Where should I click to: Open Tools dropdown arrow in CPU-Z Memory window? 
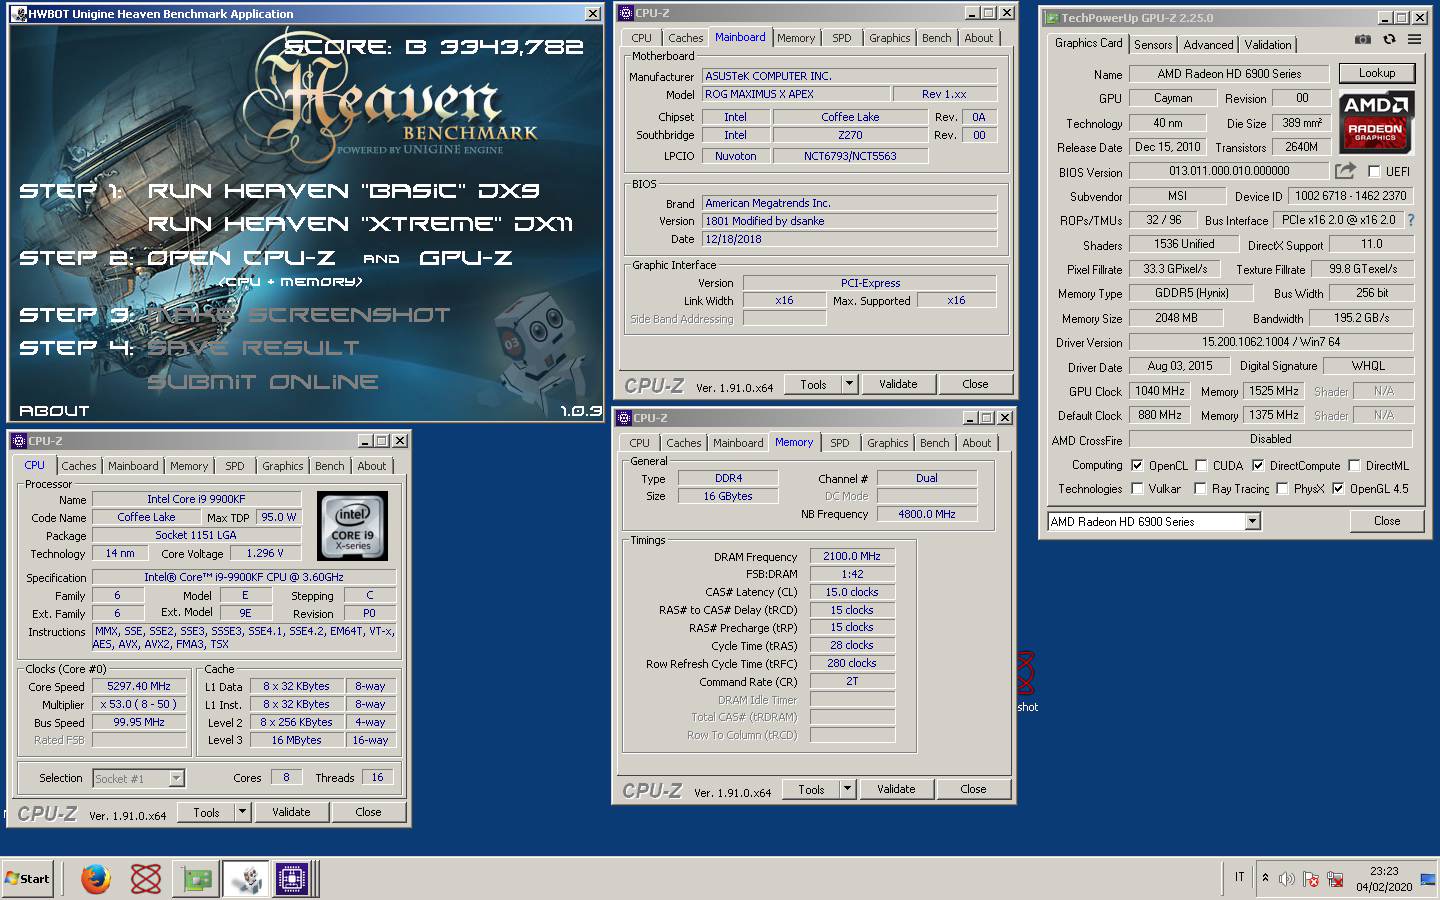pos(847,789)
